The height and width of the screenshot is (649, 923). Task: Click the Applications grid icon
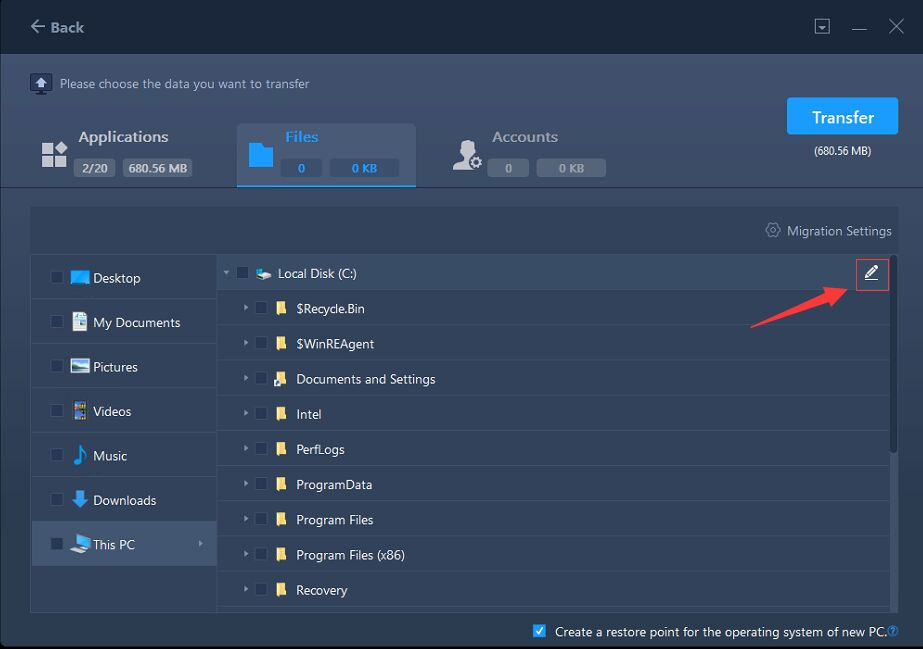tap(54, 154)
